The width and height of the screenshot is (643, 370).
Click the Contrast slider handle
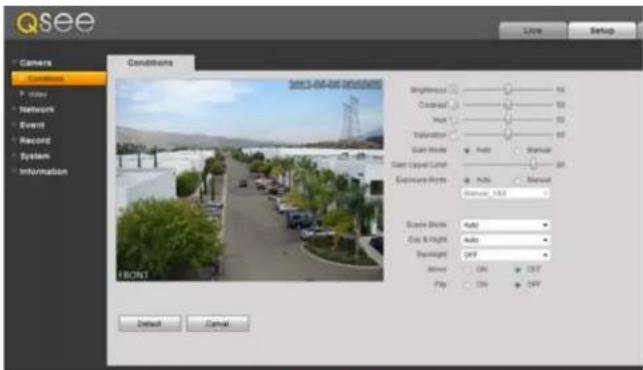[x=508, y=105]
